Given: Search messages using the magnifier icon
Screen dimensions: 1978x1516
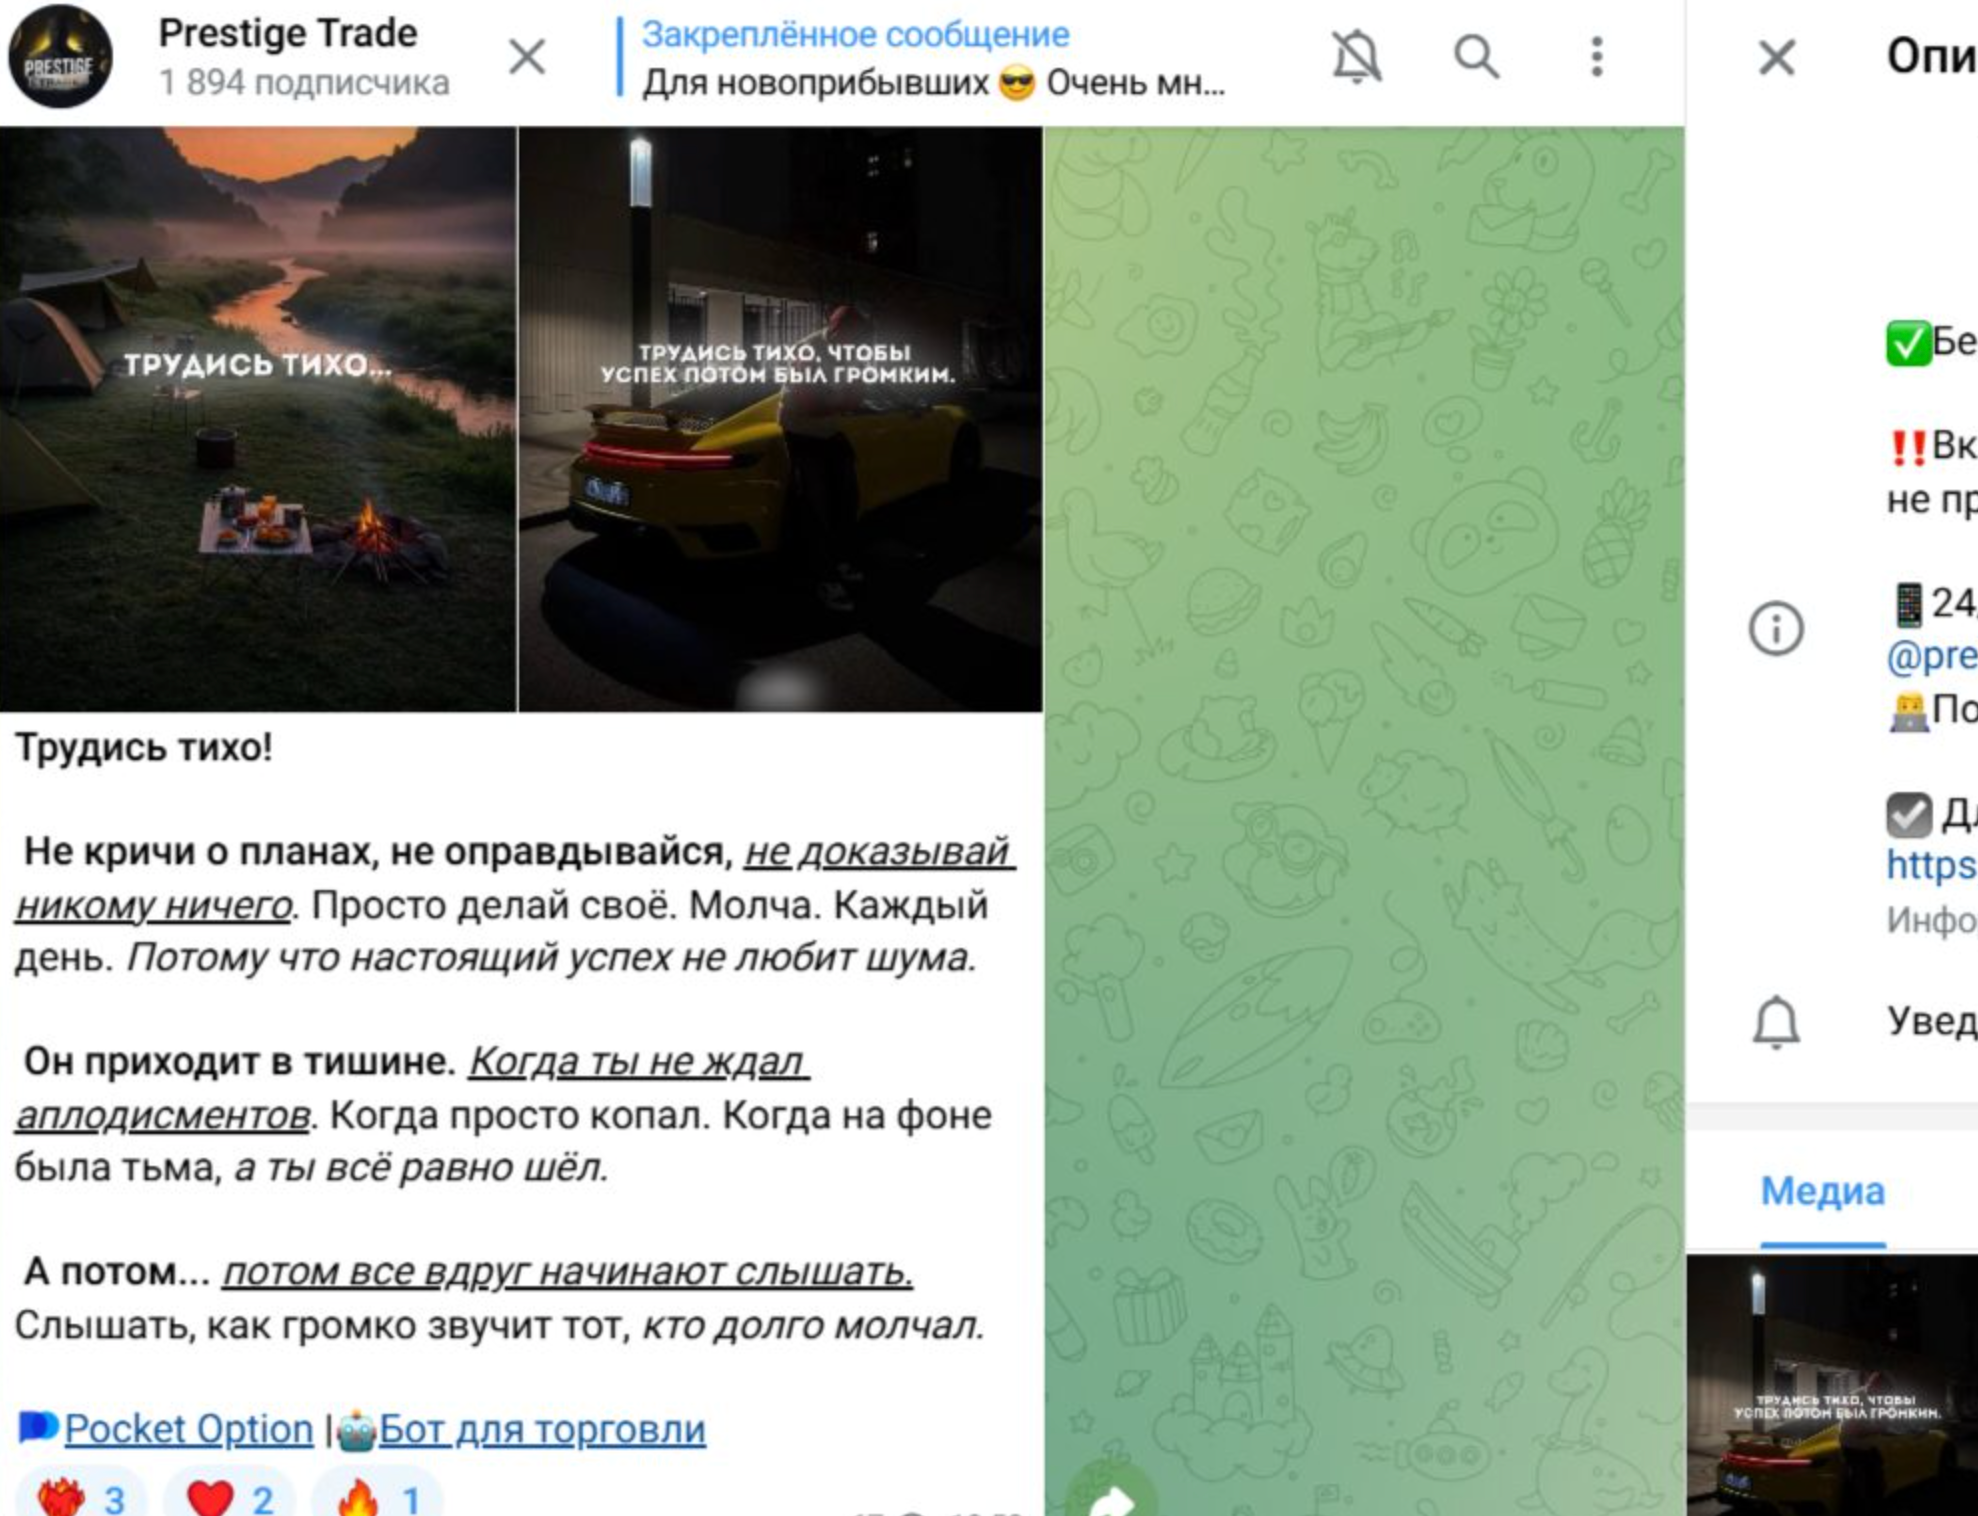Looking at the screenshot, I should [1476, 56].
